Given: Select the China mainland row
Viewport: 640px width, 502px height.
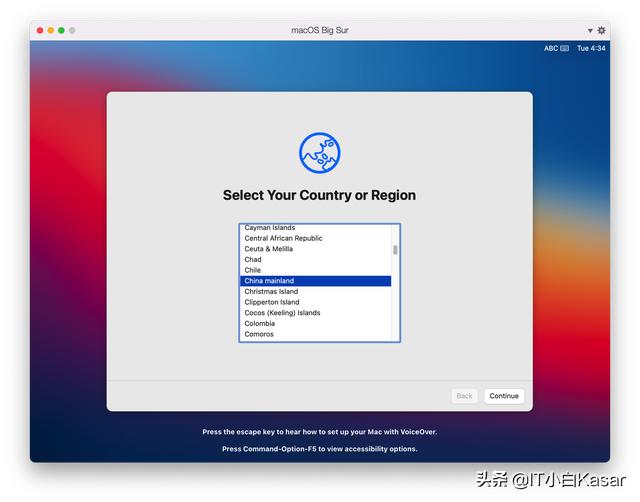Looking at the screenshot, I should click(315, 281).
